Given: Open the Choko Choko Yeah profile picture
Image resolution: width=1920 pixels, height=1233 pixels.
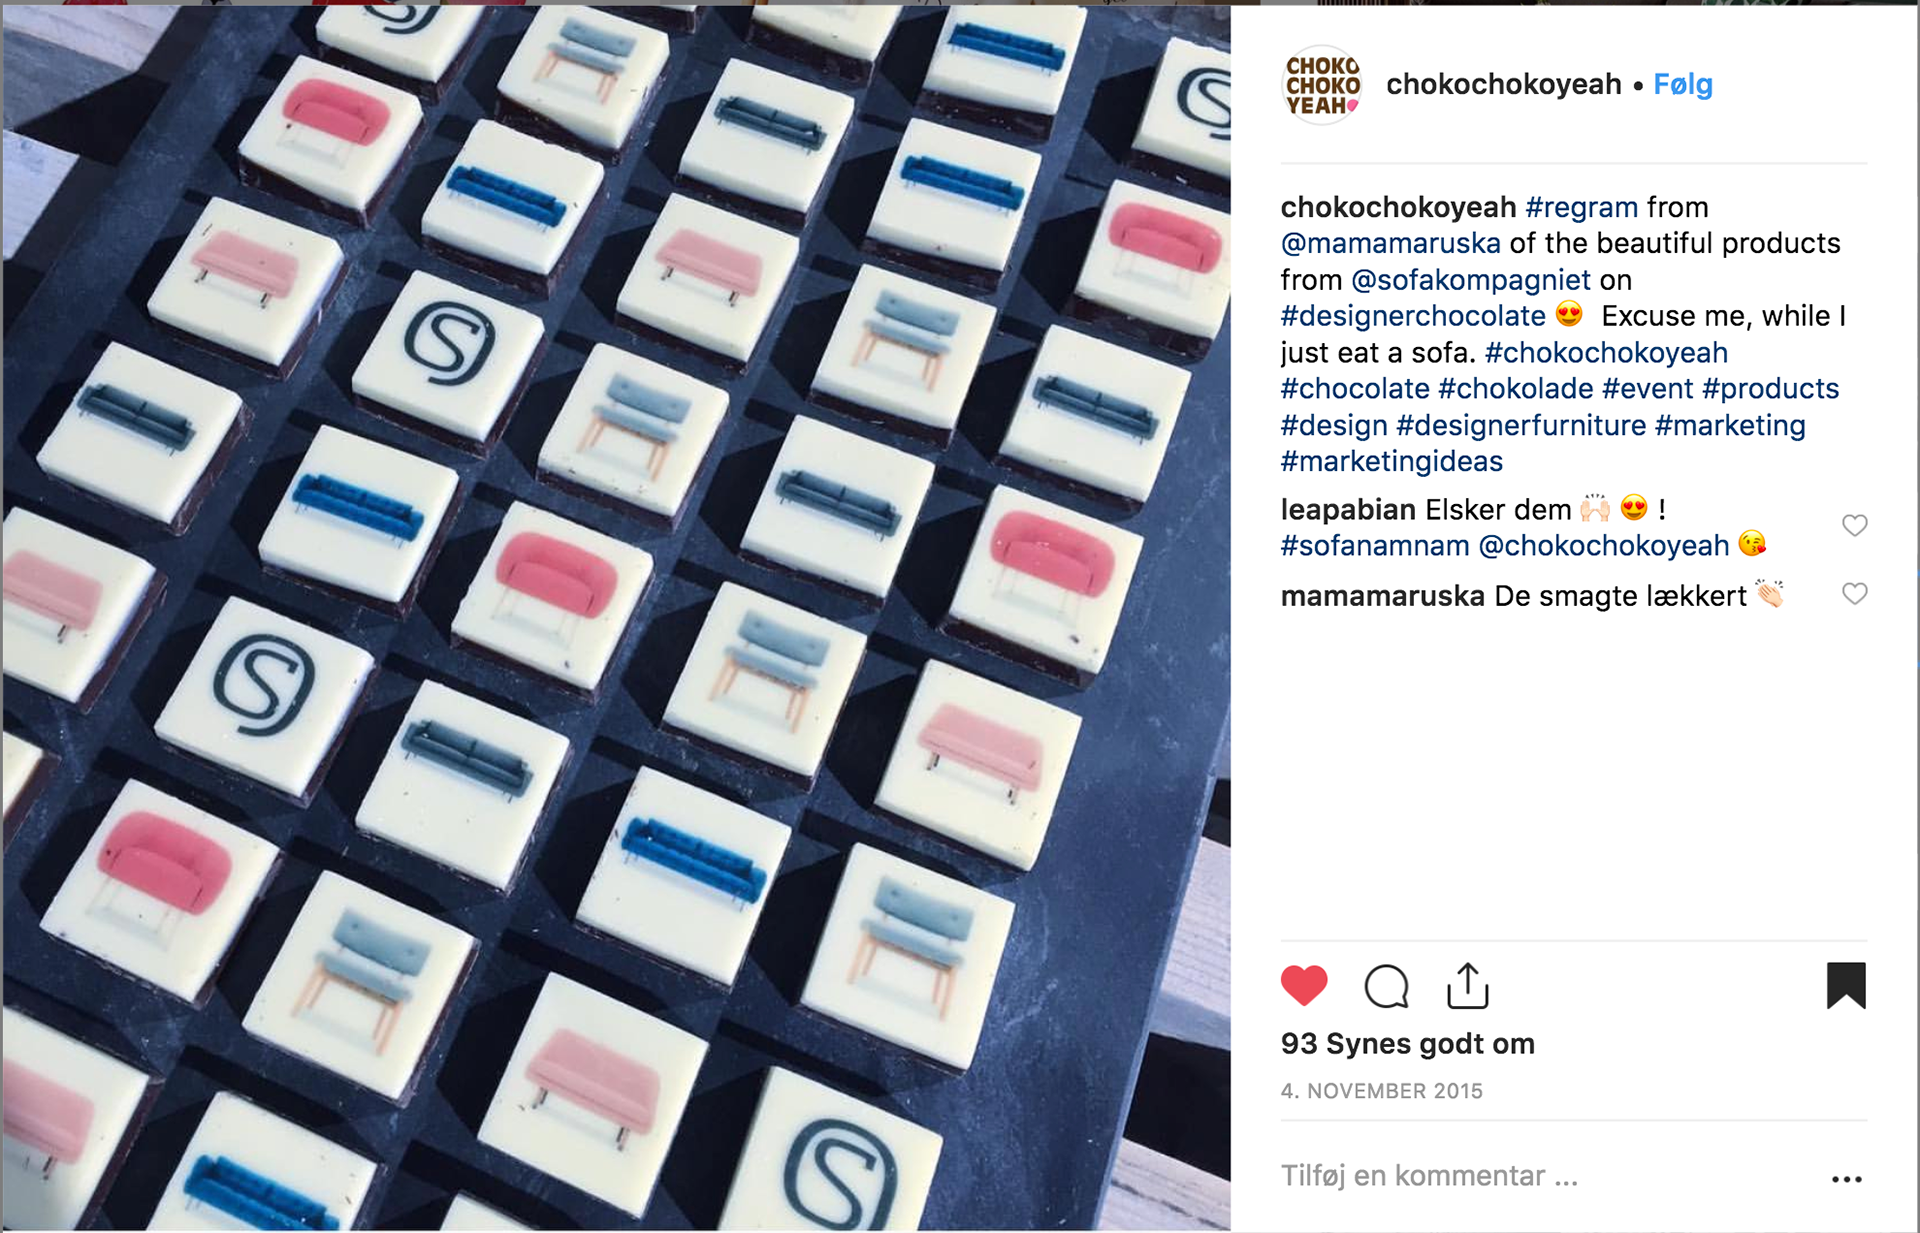Looking at the screenshot, I should pyautogui.click(x=1322, y=85).
